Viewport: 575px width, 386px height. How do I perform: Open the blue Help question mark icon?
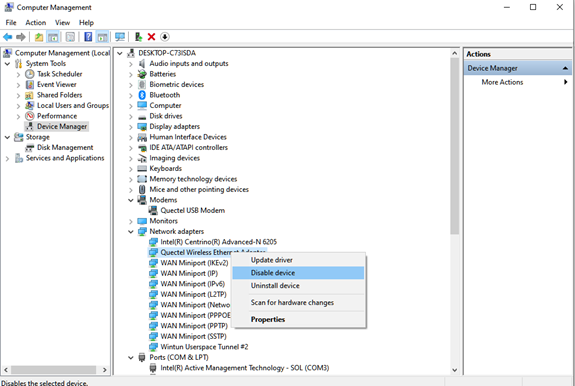[x=88, y=37]
